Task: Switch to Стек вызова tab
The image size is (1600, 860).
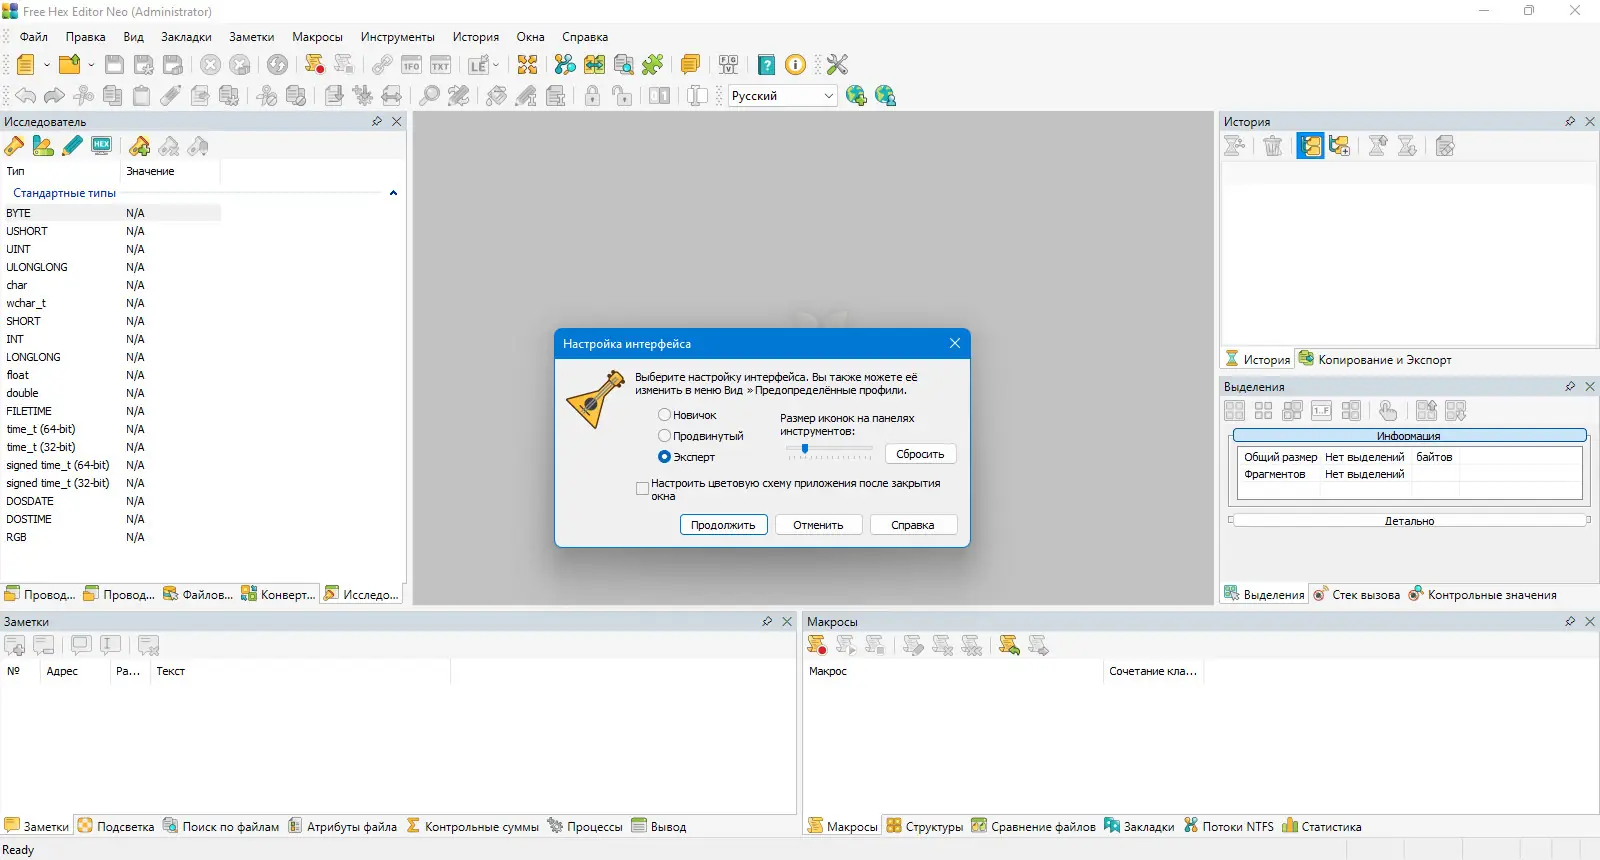Action: [1356, 595]
